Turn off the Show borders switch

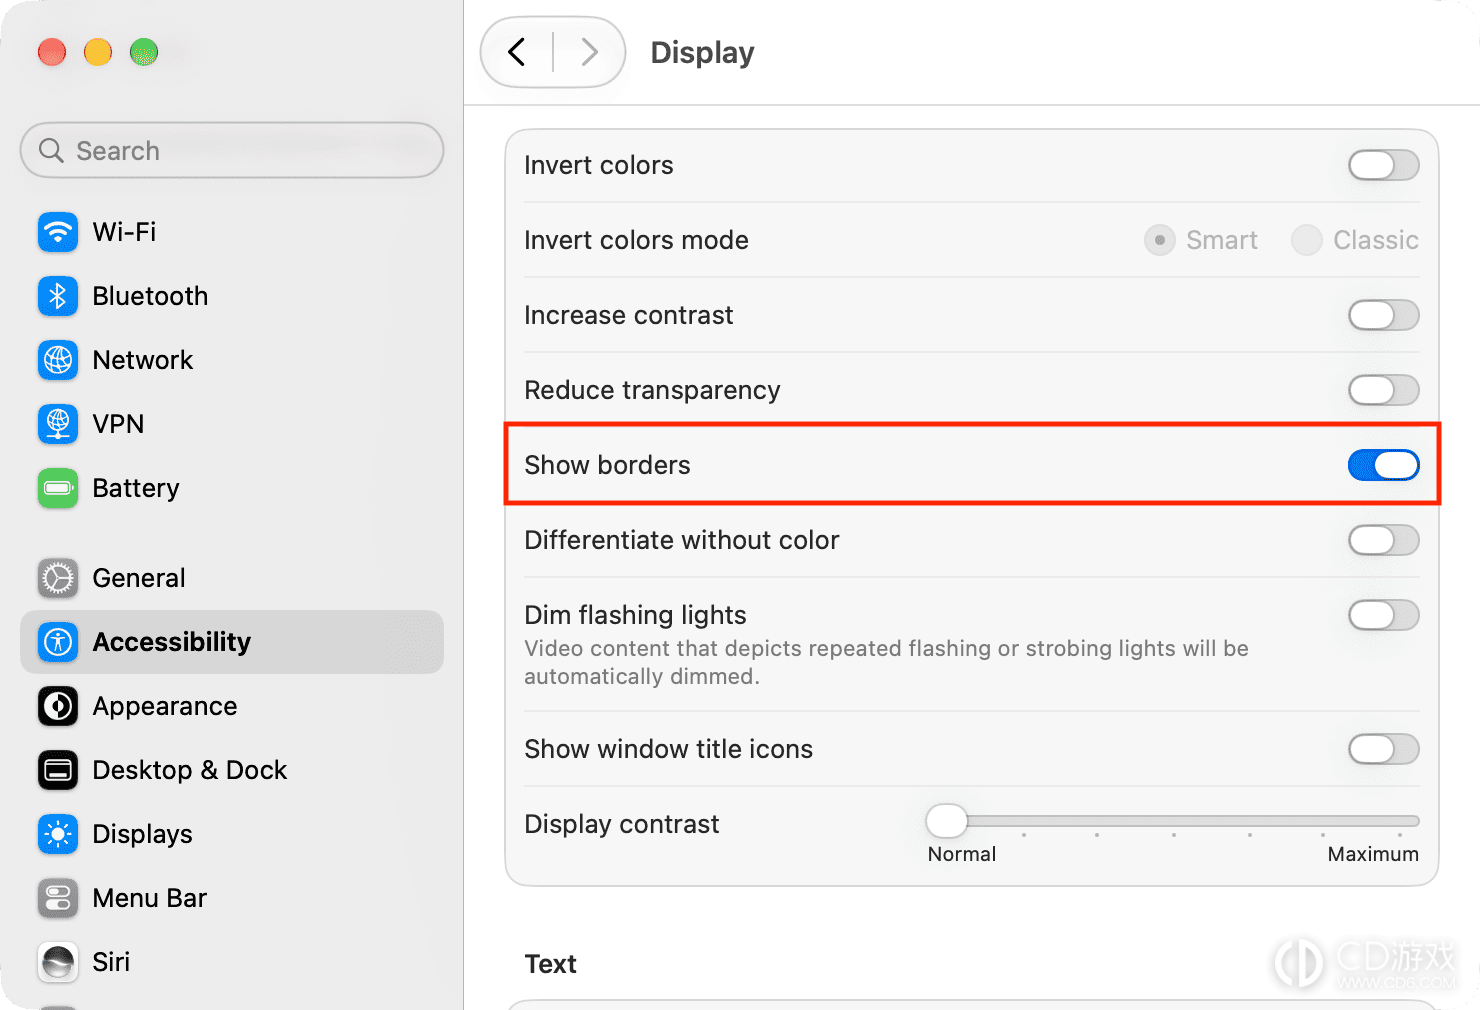(x=1384, y=465)
